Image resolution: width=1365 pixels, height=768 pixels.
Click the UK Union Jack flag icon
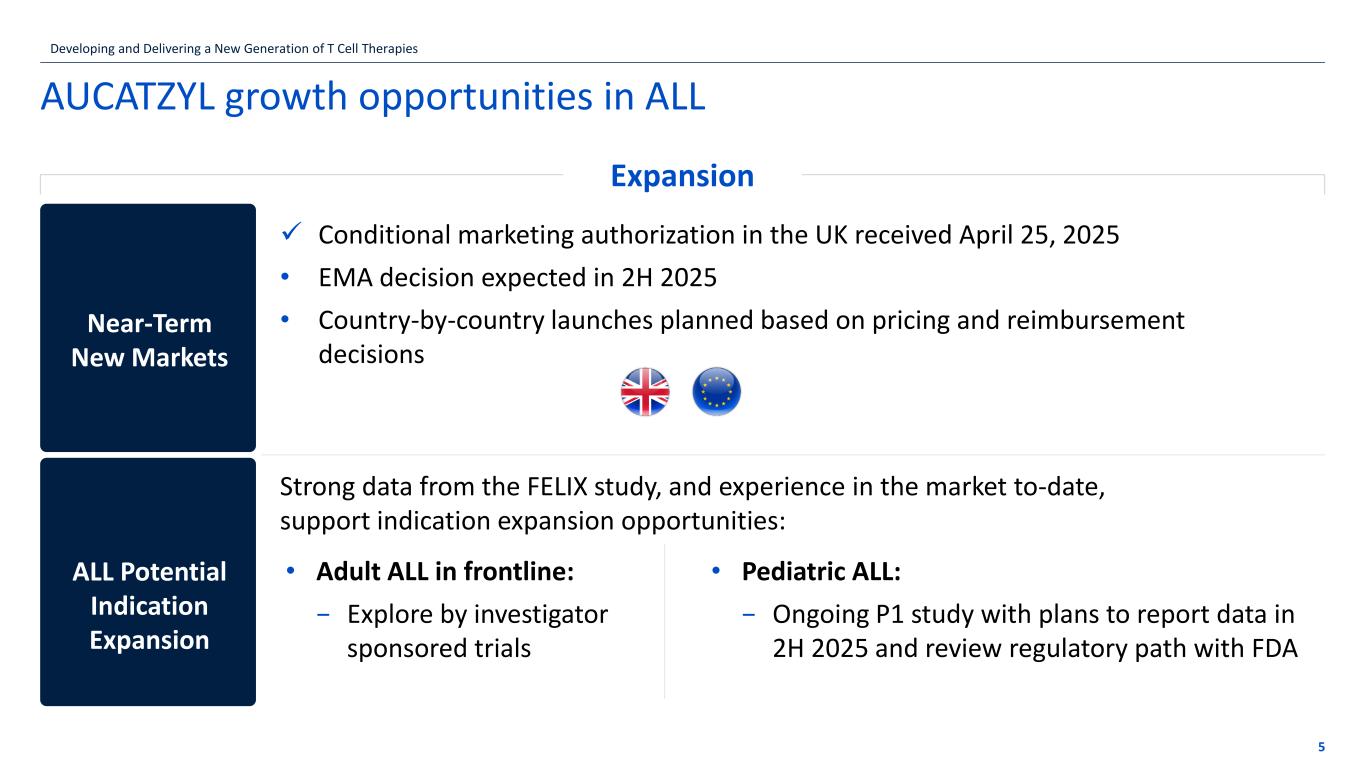pos(645,391)
